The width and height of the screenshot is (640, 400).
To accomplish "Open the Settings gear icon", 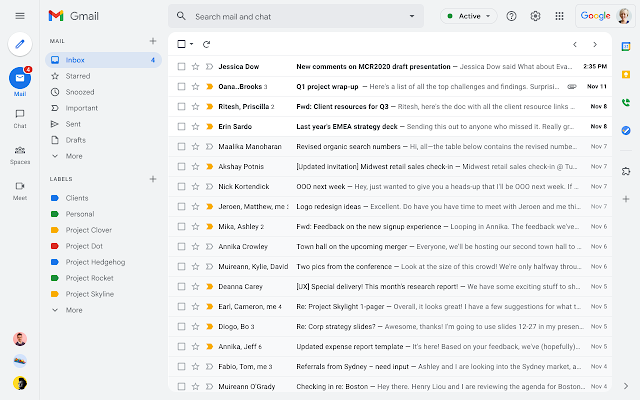I will [535, 16].
